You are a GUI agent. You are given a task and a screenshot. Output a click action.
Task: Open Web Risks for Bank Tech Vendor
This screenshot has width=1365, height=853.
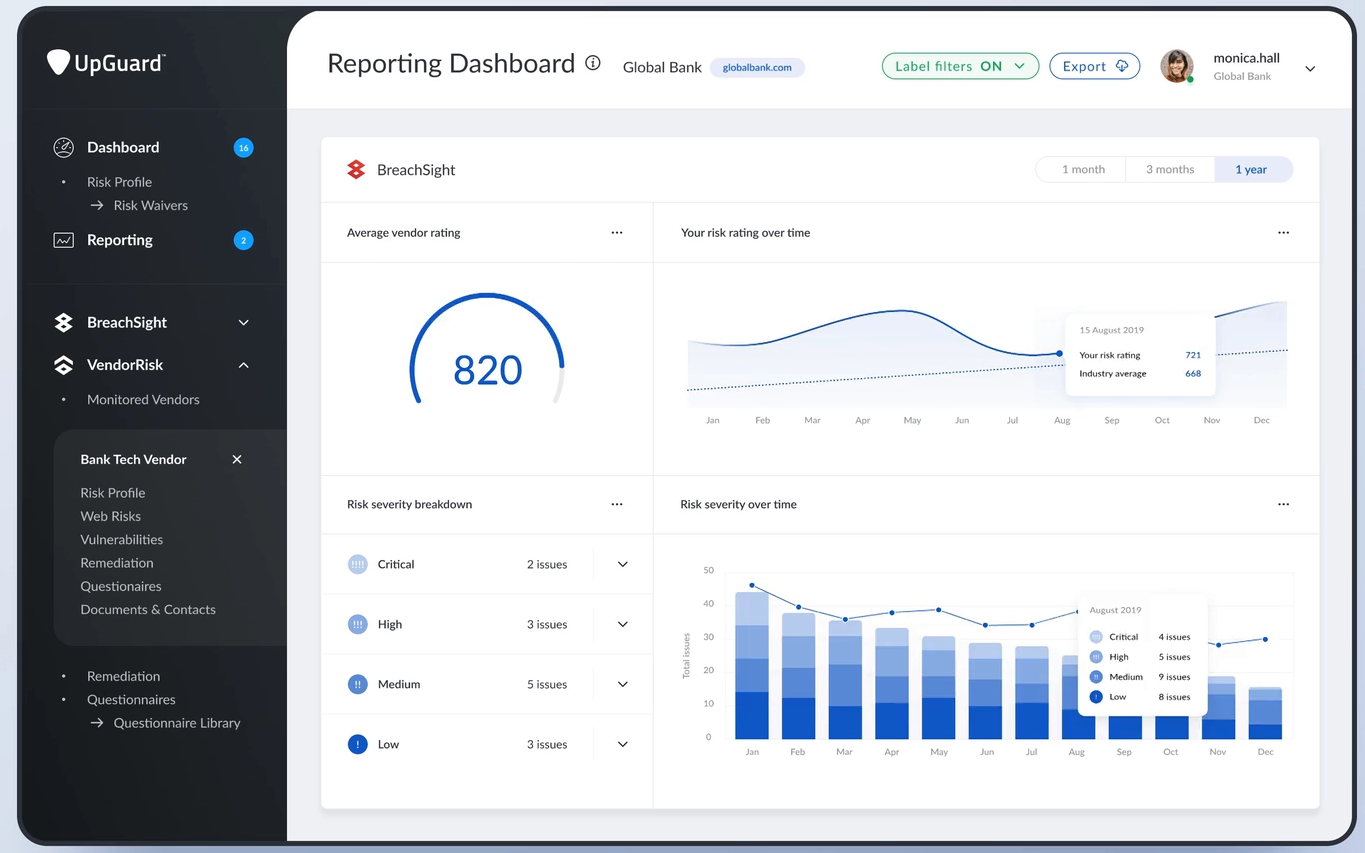110,516
